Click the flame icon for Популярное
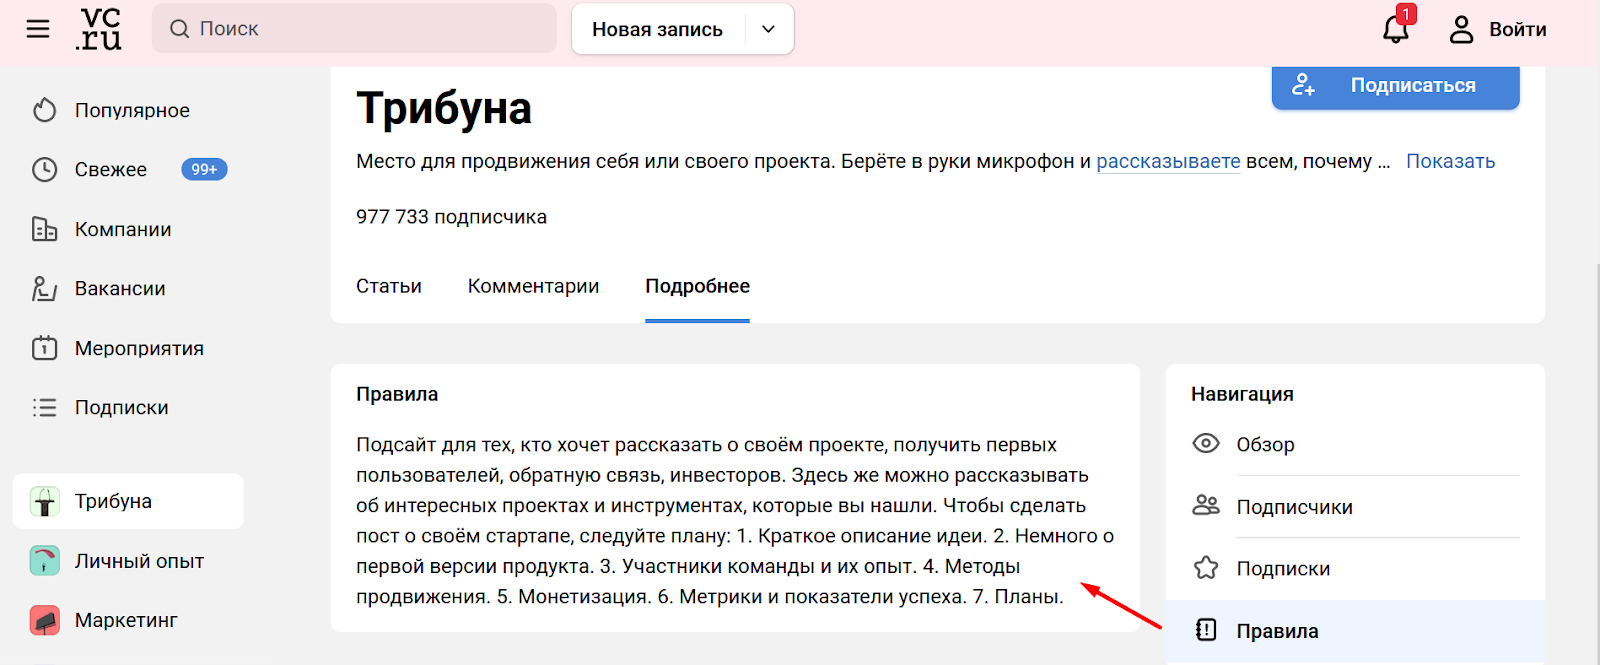Image resolution: width=1600 pixels, height=665 pixels. 44,110
